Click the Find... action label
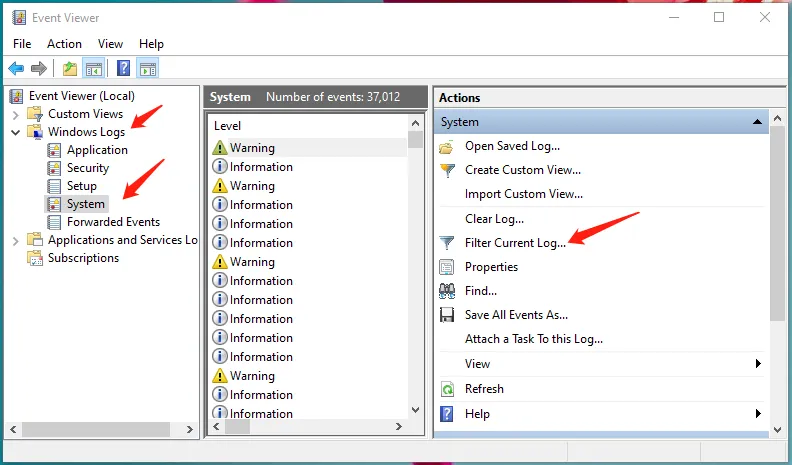The height and width of the screenshot is (465, 792). coord(481,291)
